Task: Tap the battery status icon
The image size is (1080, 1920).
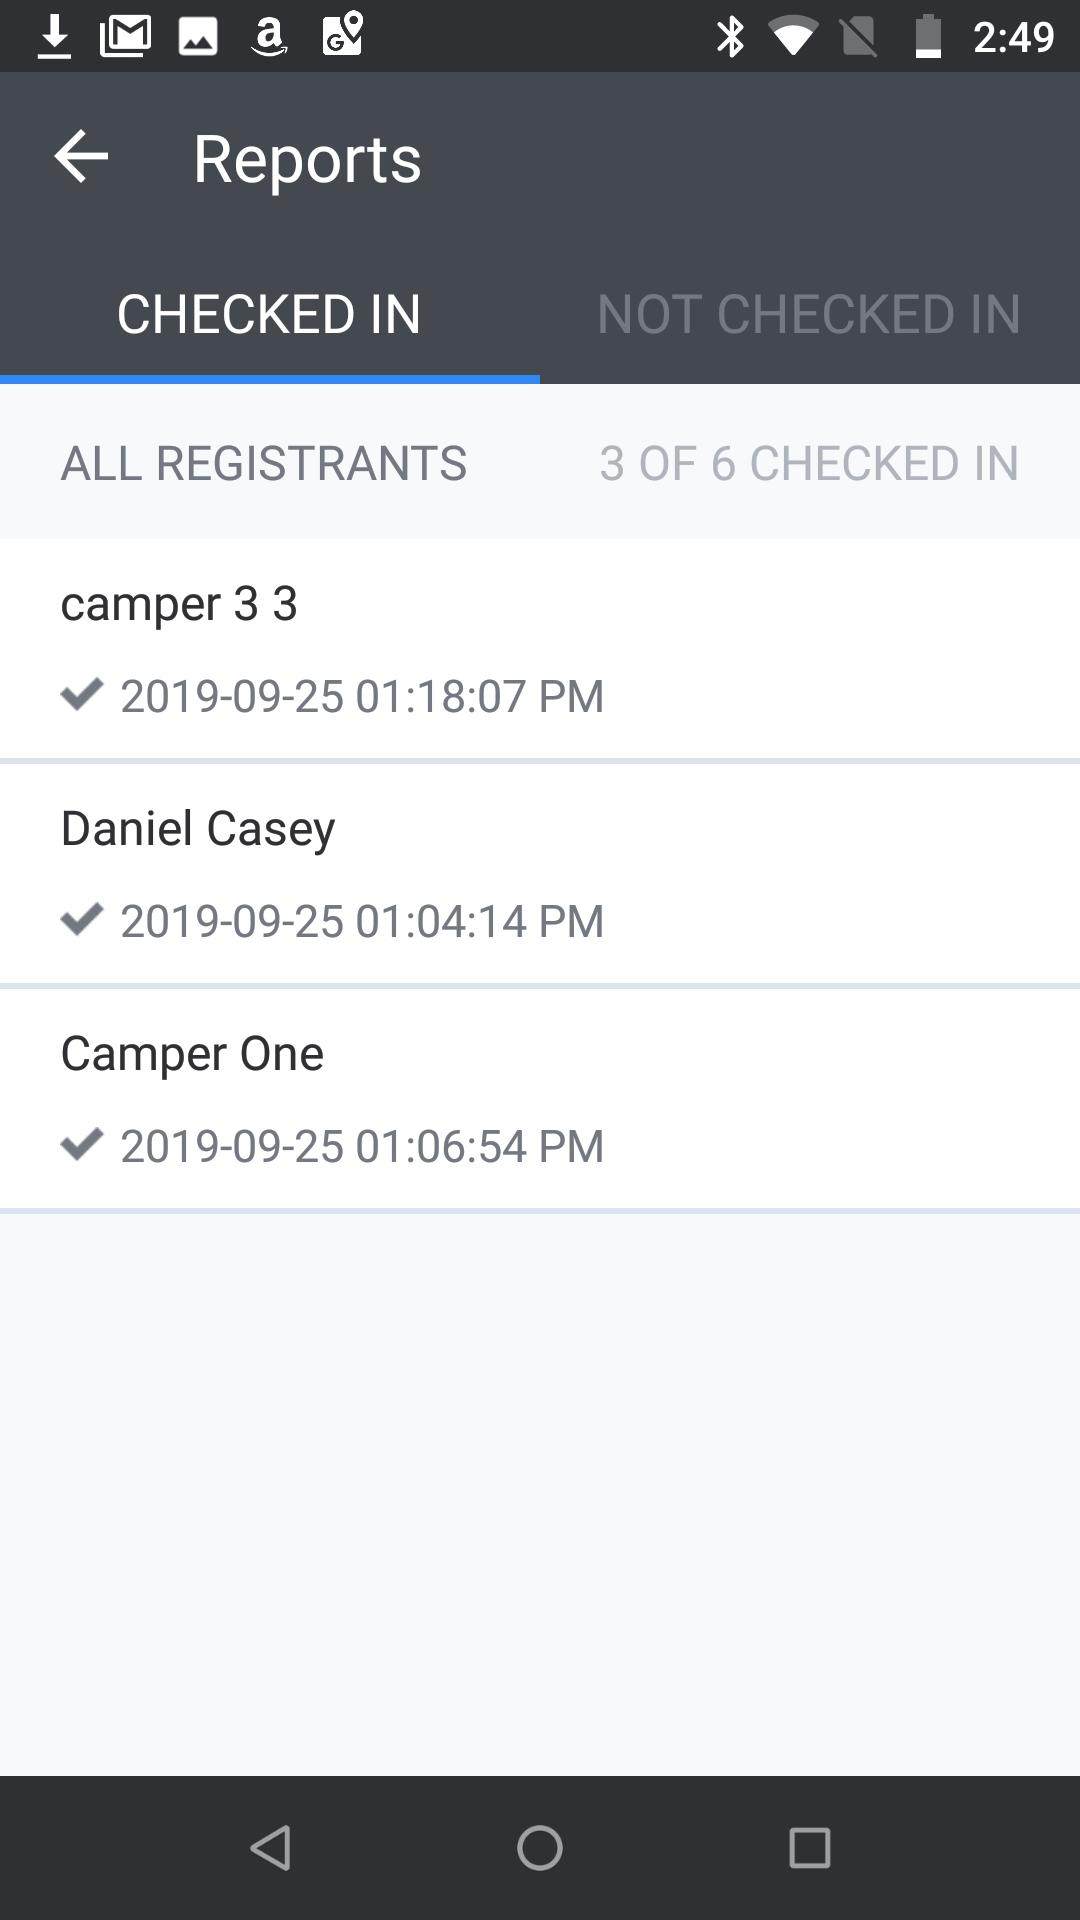Action: tap(928, 37)
